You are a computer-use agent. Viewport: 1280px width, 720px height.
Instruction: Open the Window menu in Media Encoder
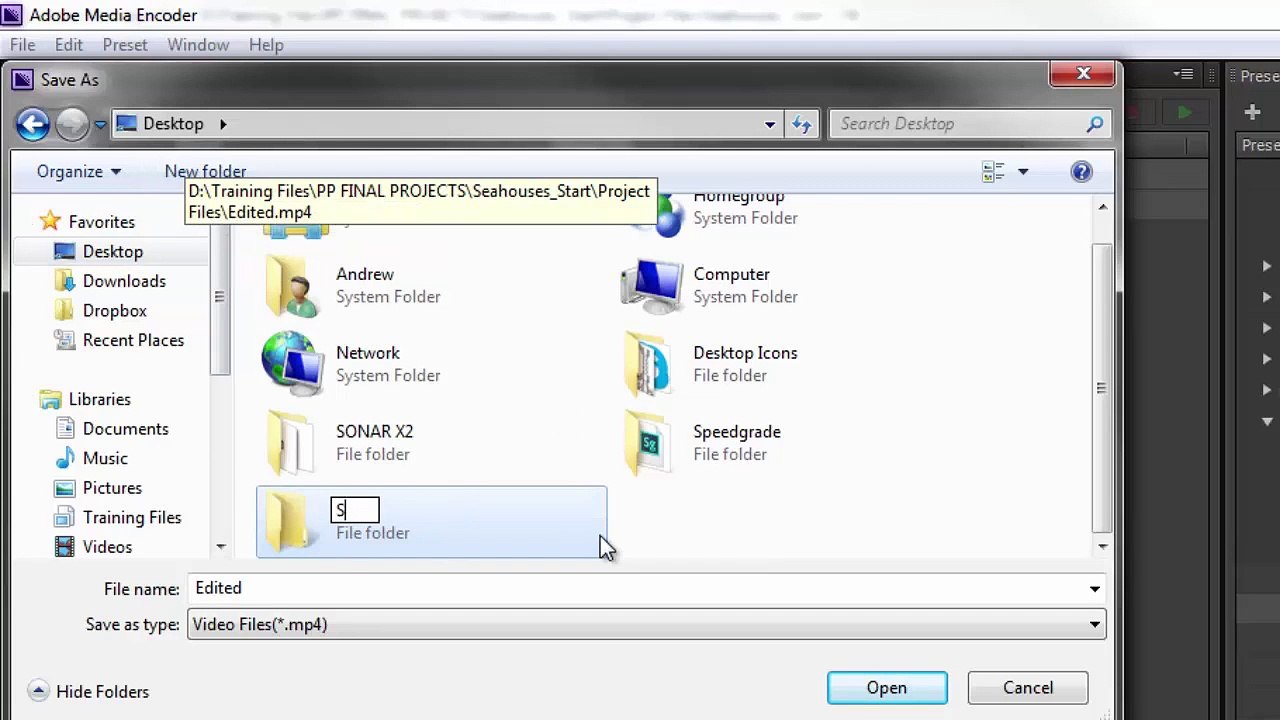point(198,45)
